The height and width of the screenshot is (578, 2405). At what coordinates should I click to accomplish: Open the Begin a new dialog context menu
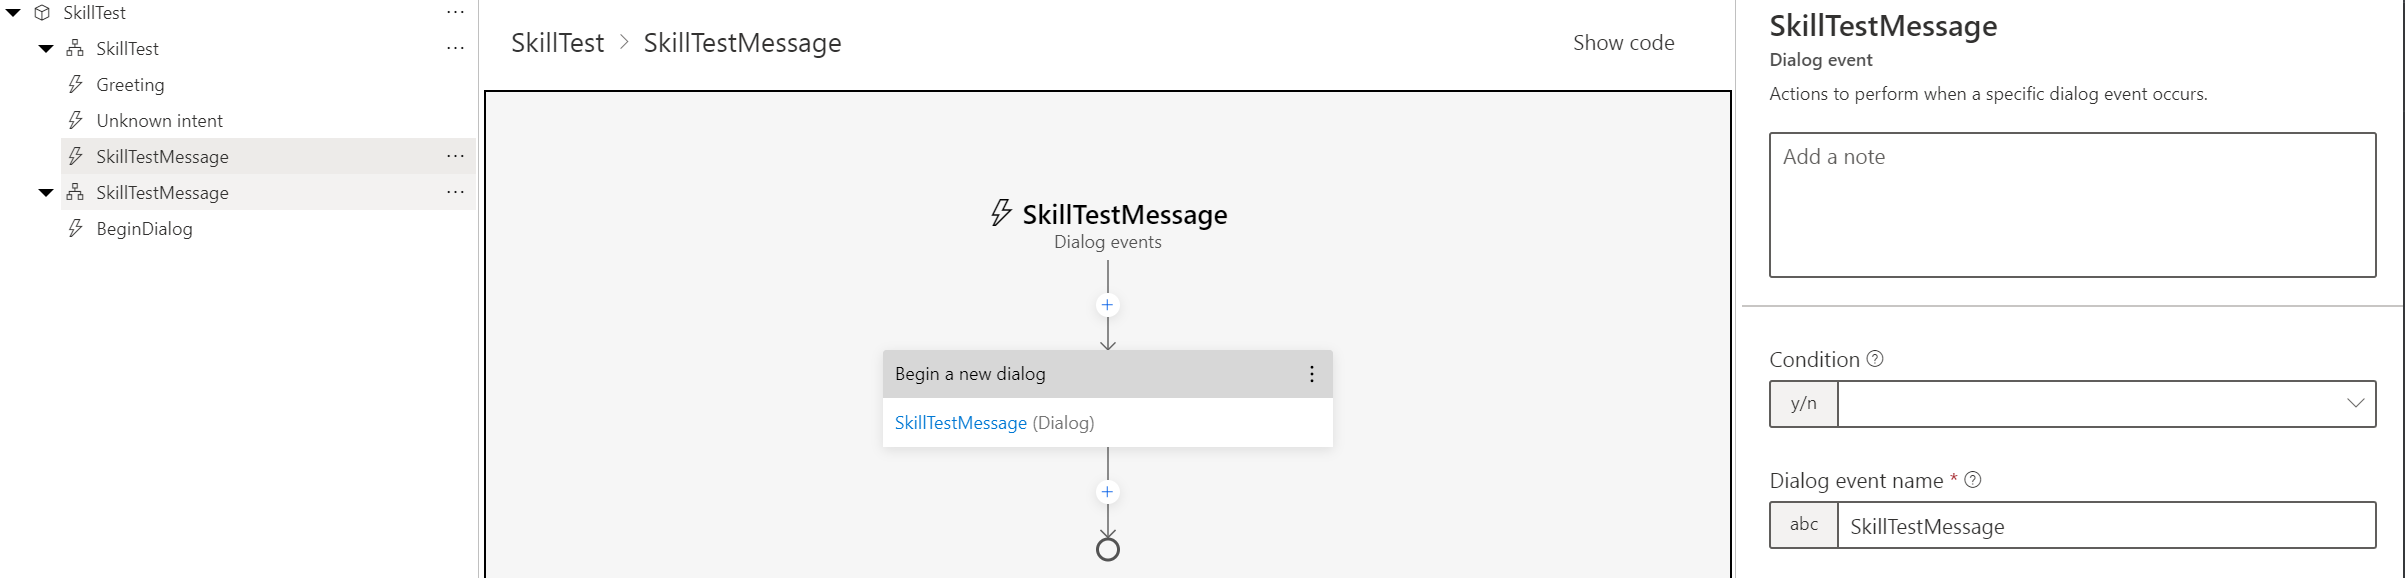coord(1311,373)
